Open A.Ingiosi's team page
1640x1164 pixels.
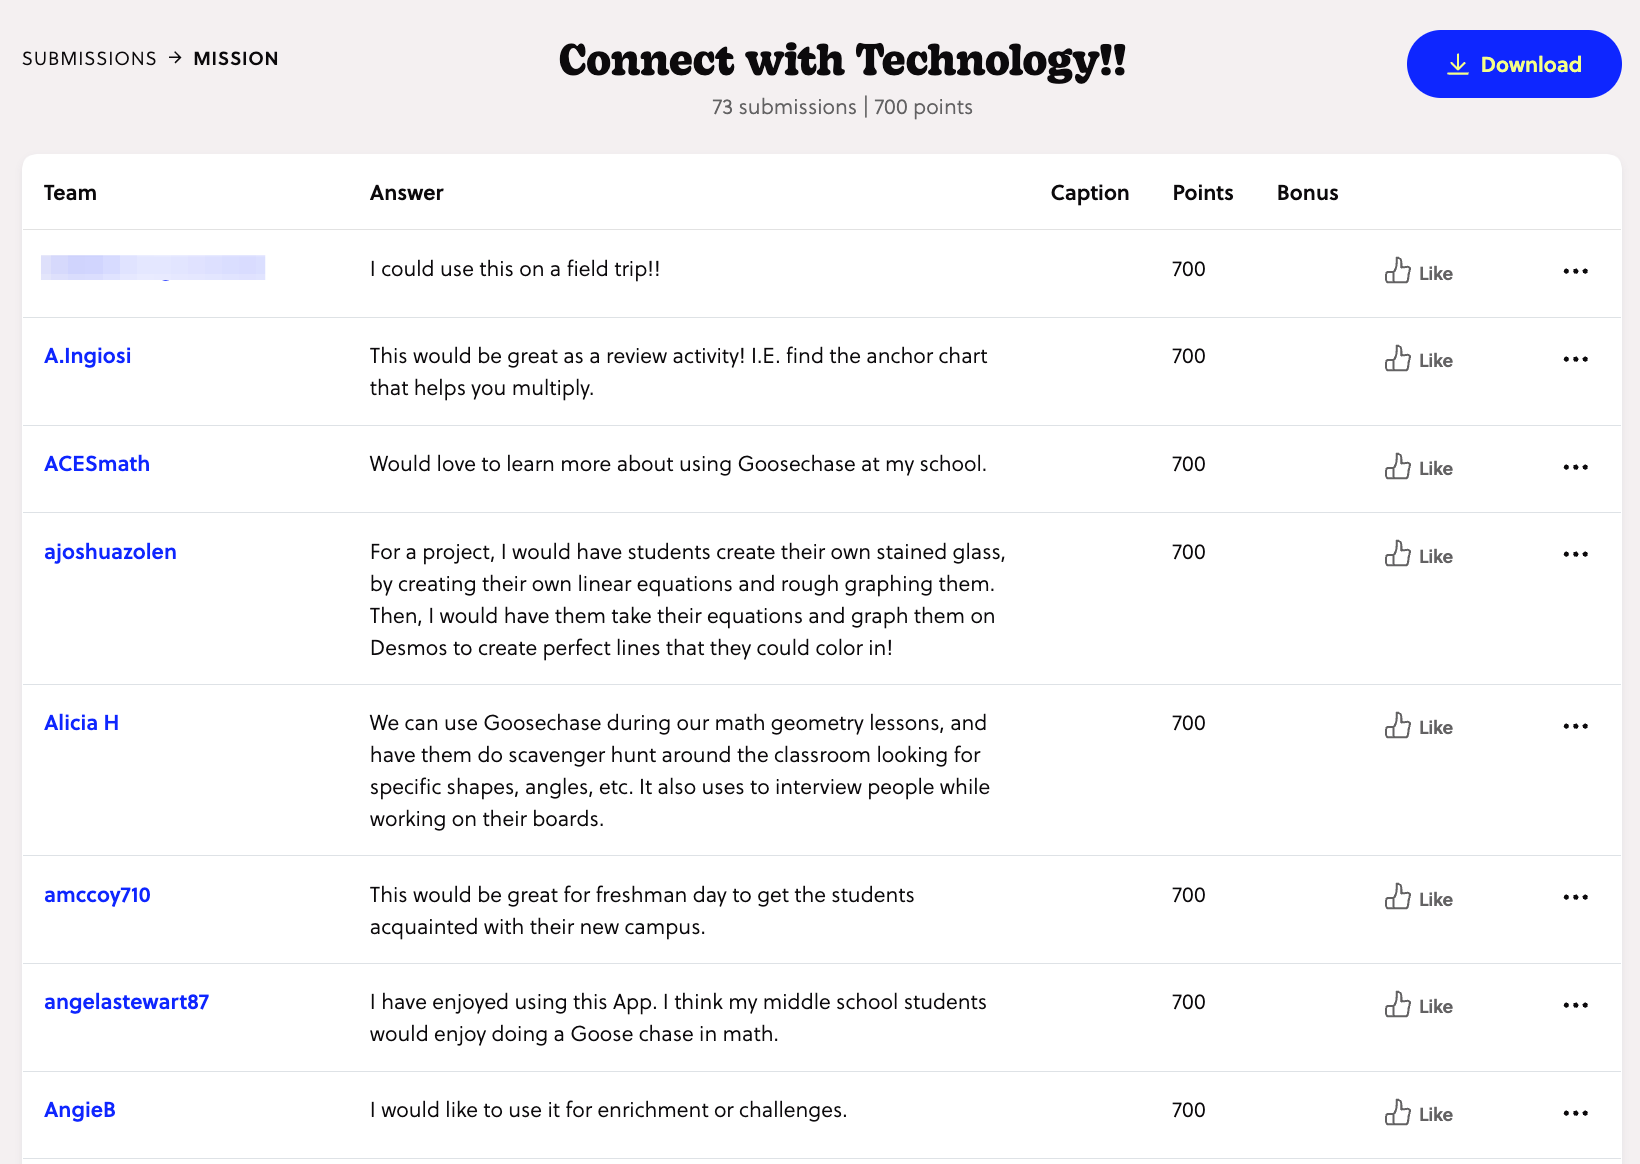87,355
